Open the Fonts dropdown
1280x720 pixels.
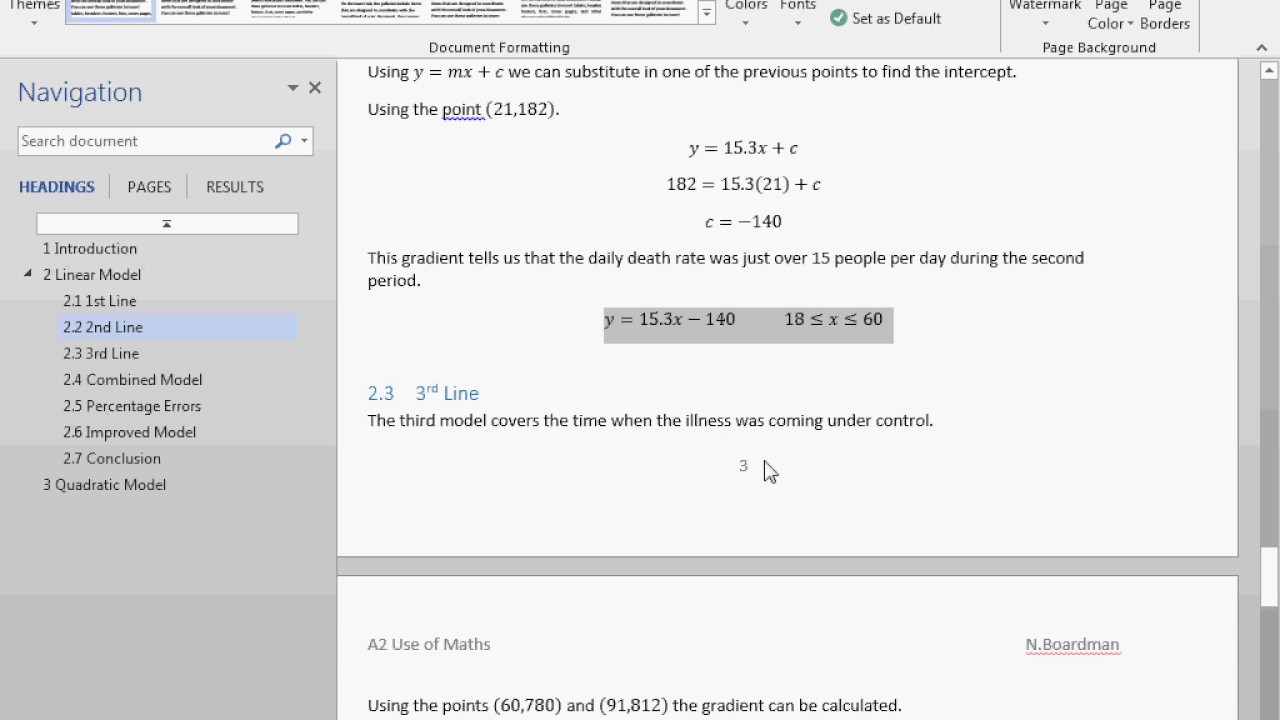(798, 12)
